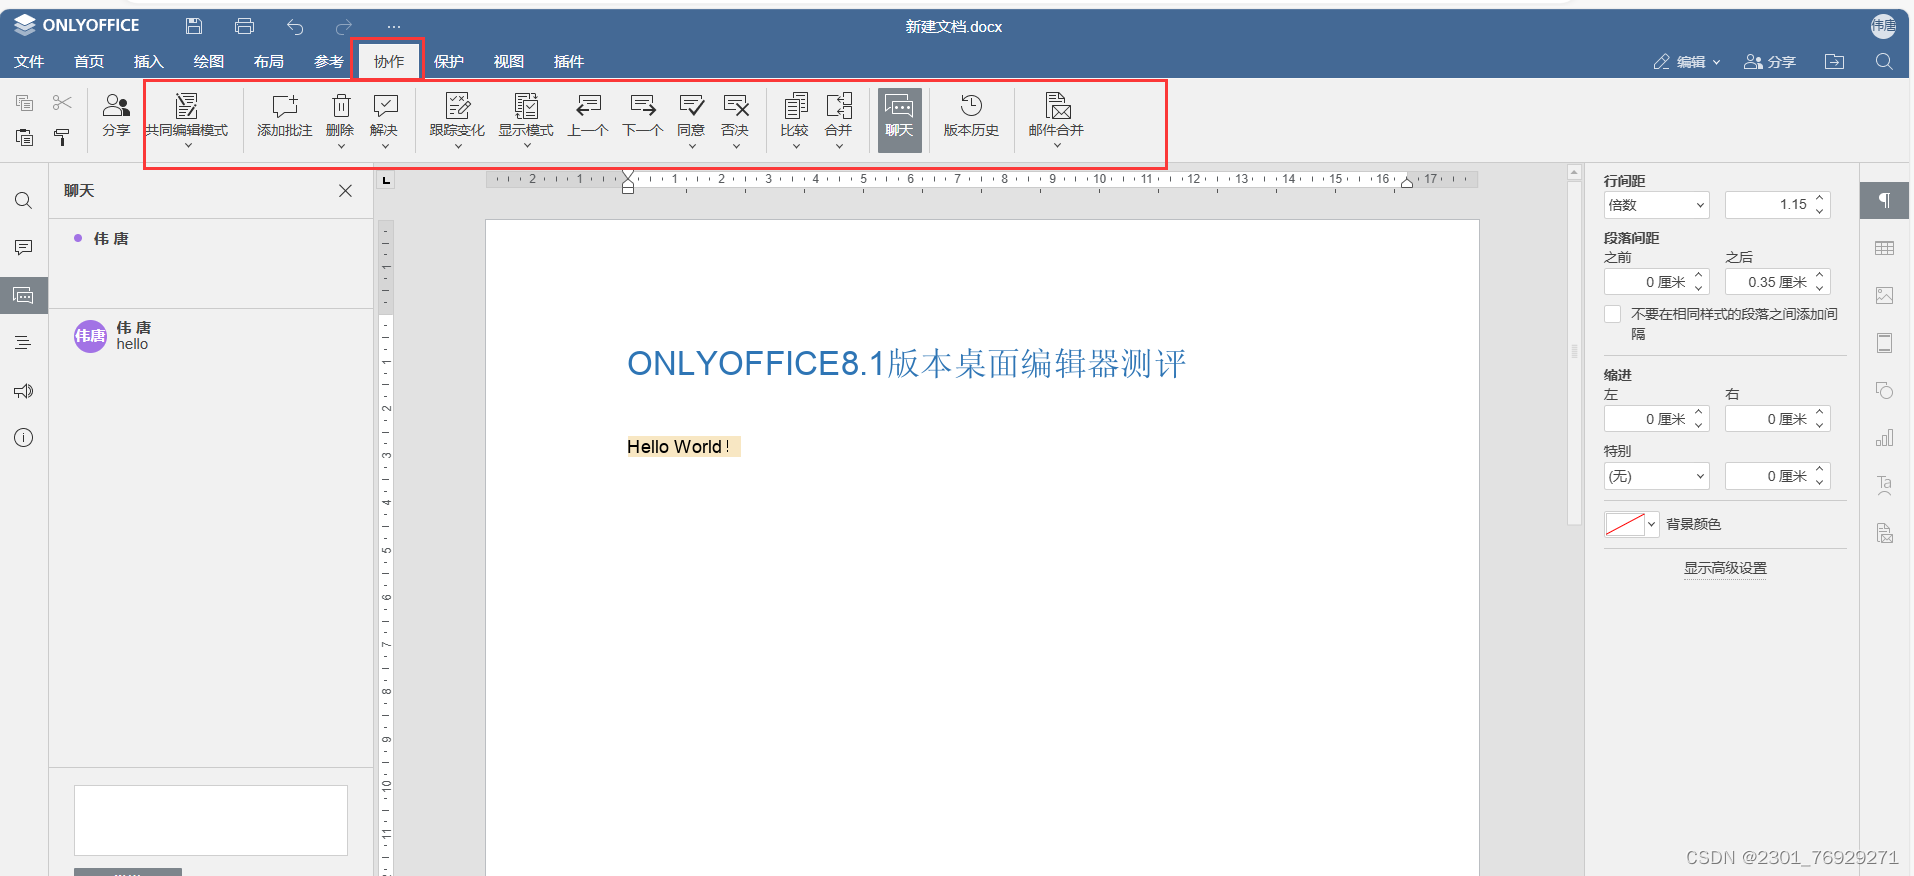Open the more options ellipsis in title bar
Image resolution: width=1914 pixels, height=876 pixels.
[x=394, y=27]
